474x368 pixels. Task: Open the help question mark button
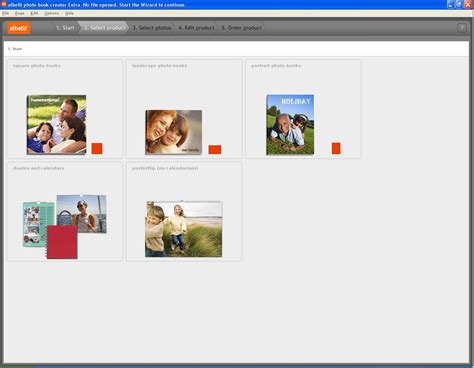[462, 28]
